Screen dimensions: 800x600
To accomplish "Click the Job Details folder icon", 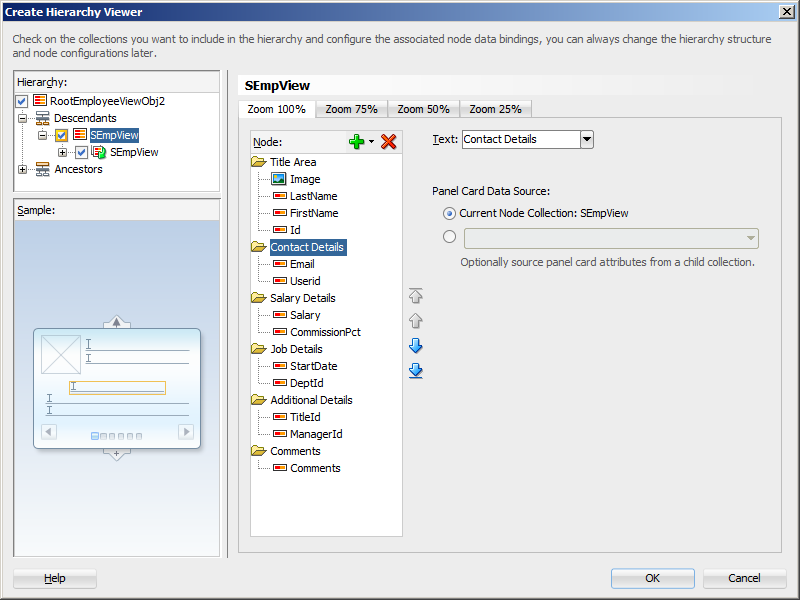I will tap(259, 348).
